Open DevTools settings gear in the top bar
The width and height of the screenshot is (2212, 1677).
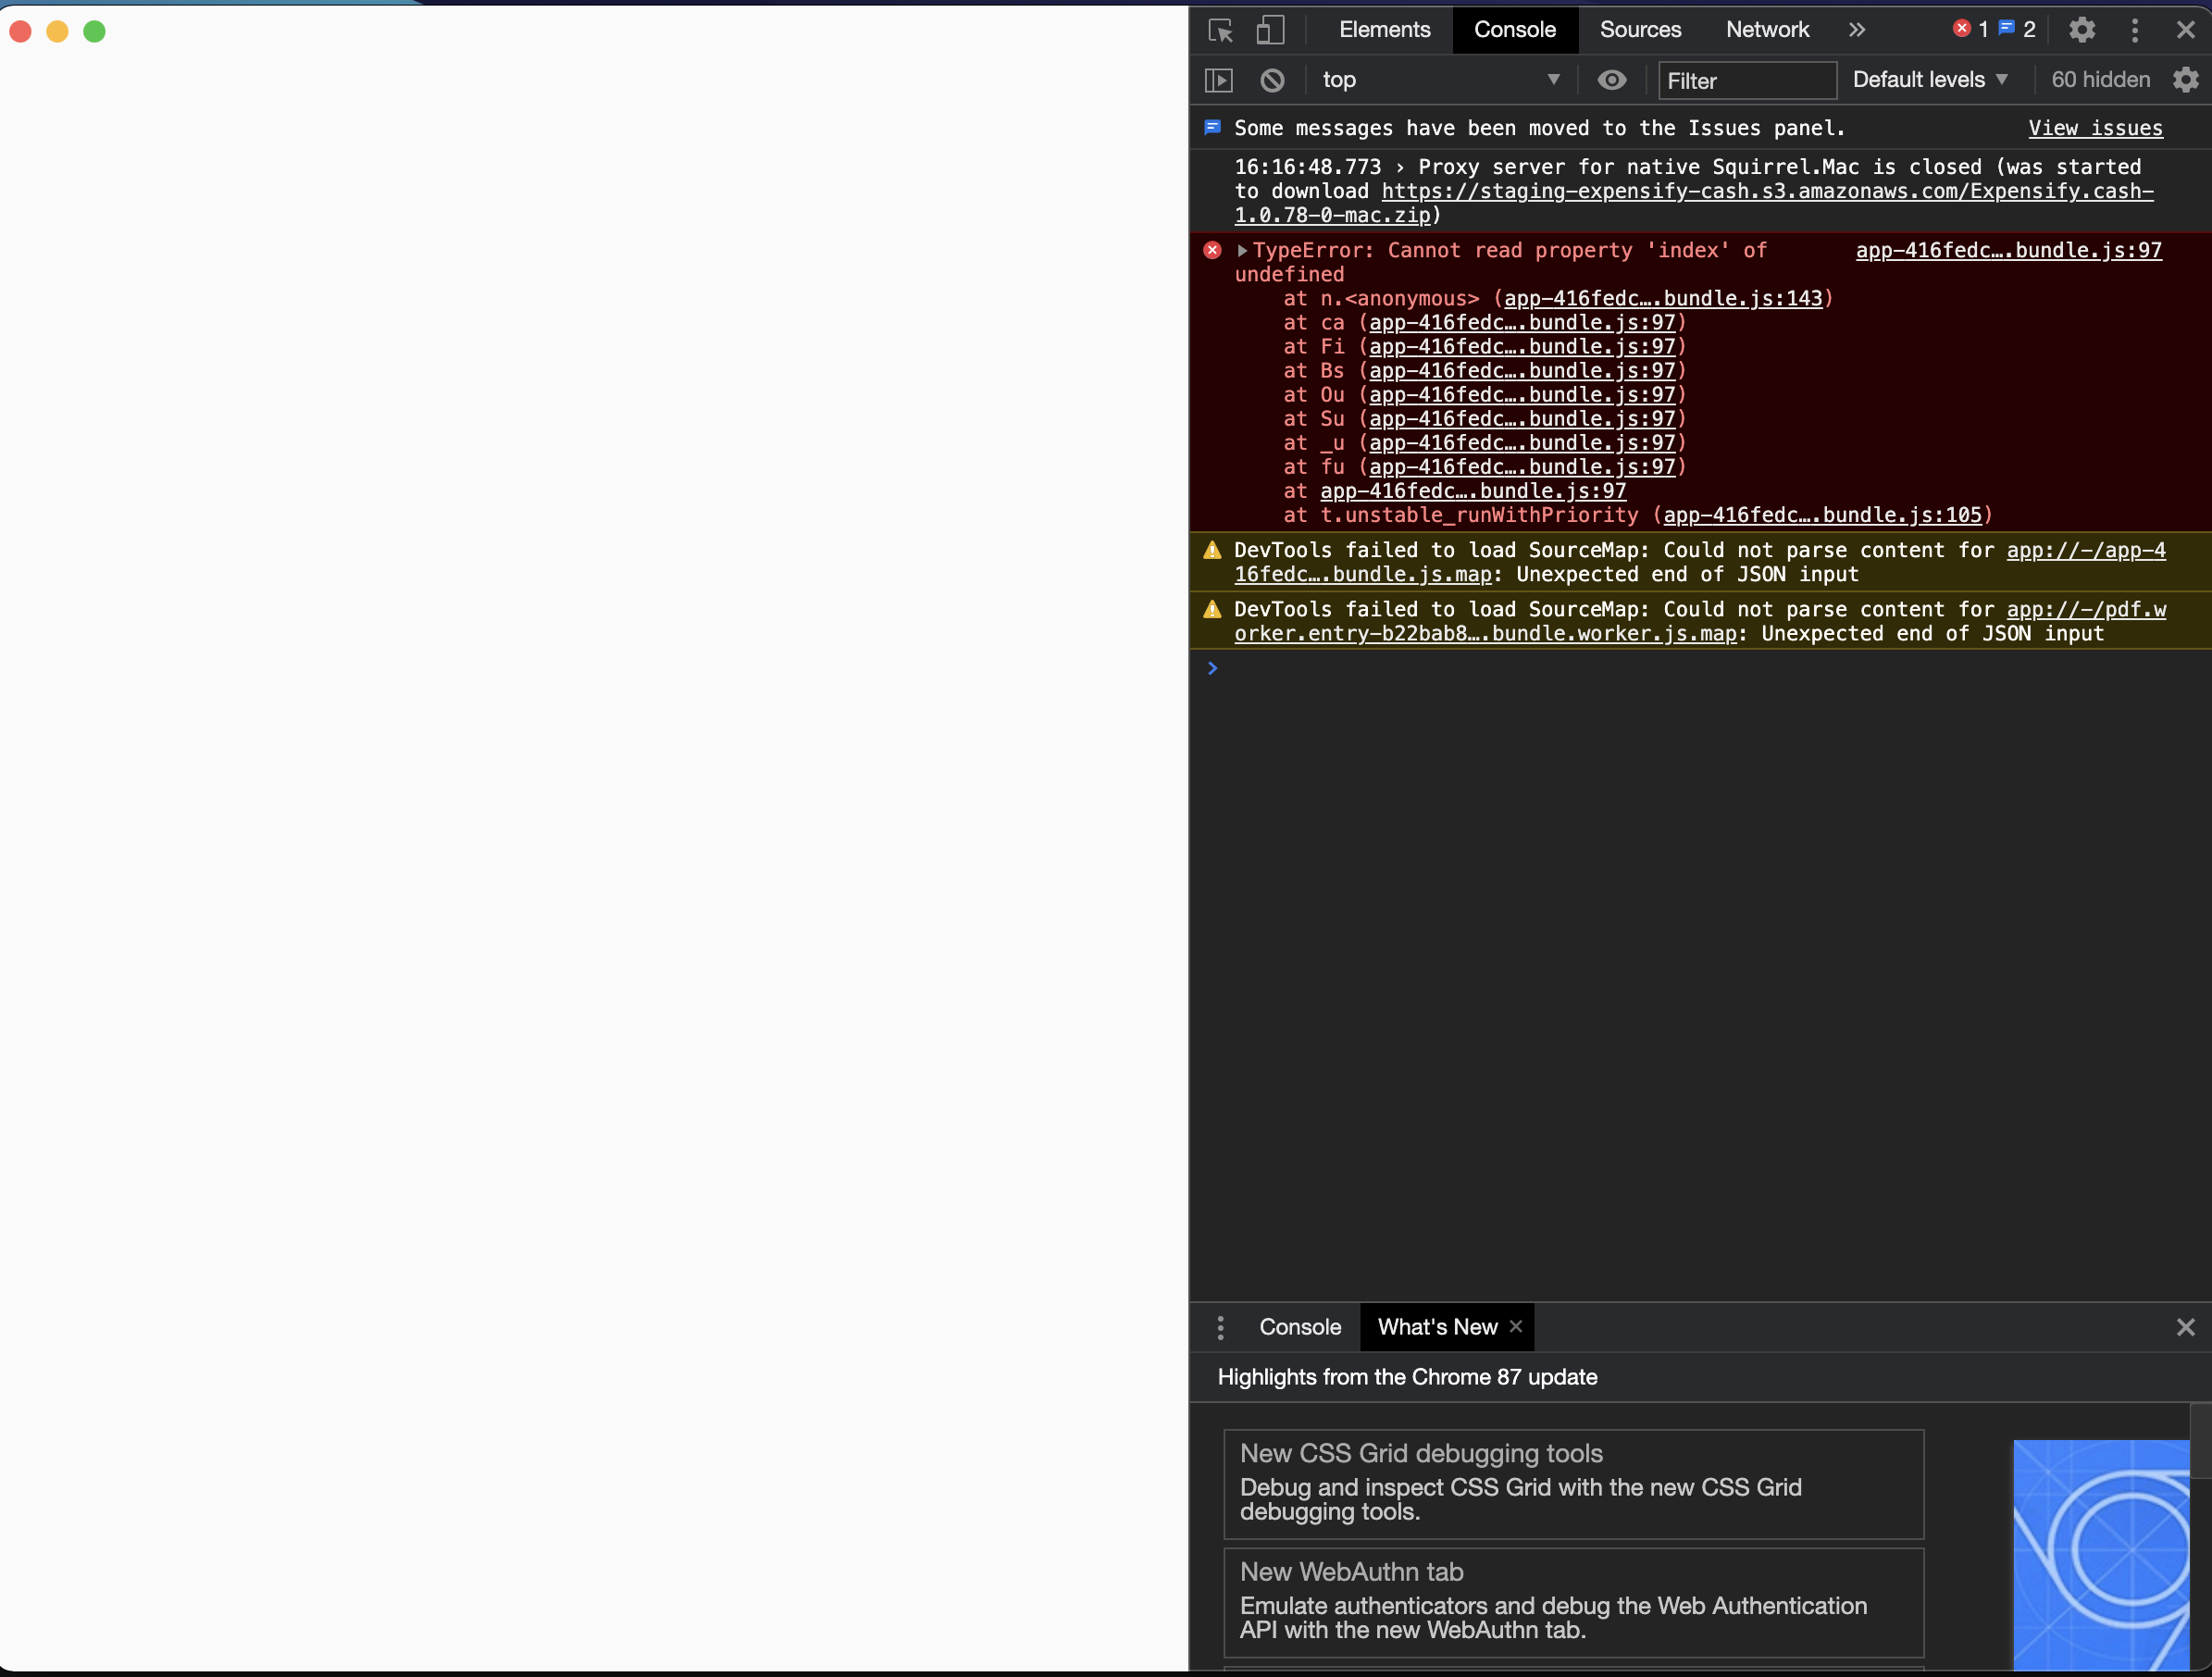point(2082,30)
